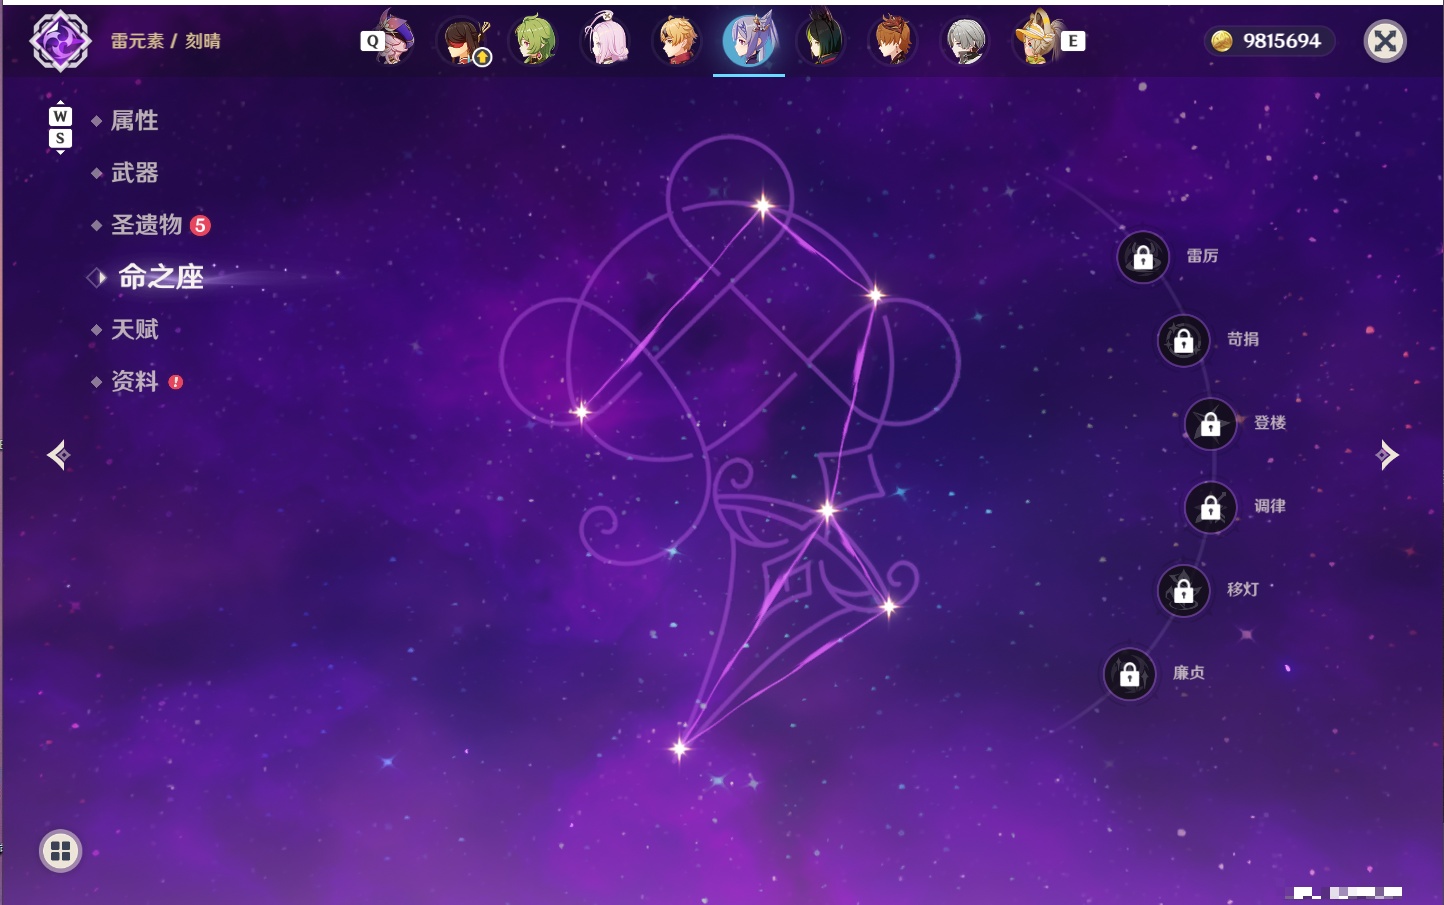The image size is (1444, 905).
Task: Open the grid menu button
Action: coord(60,851)
